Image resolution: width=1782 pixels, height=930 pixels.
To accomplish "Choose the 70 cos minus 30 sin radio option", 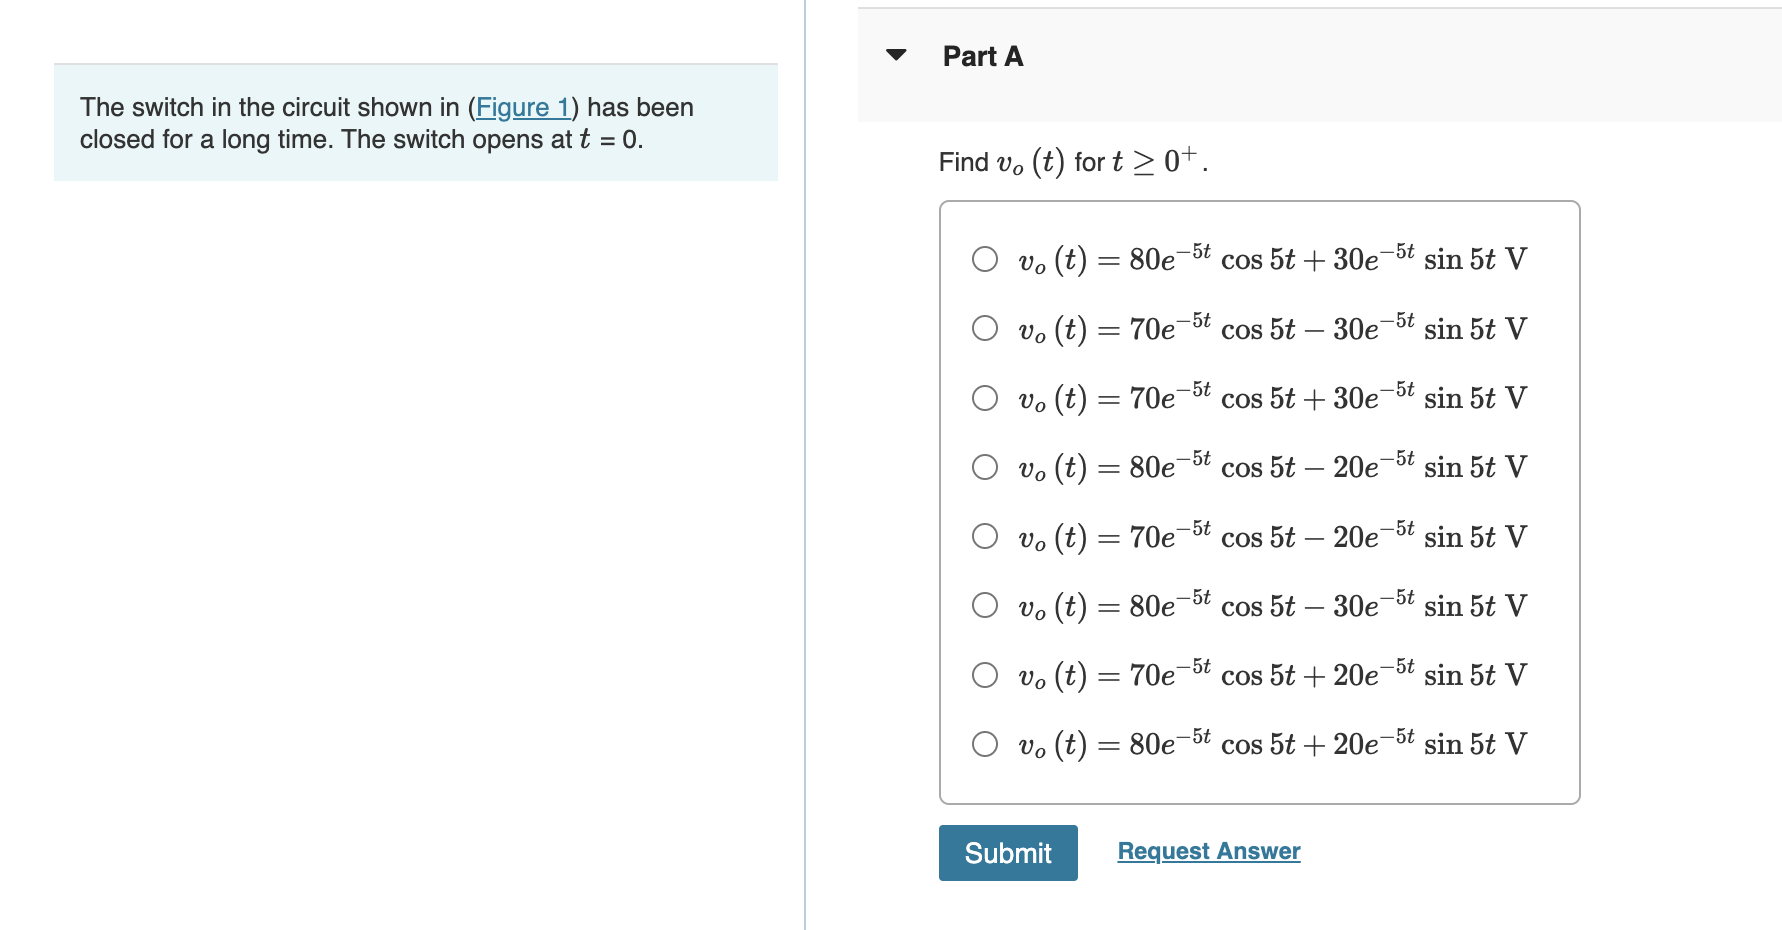I will pyautogui.click(x=985, y=329).
